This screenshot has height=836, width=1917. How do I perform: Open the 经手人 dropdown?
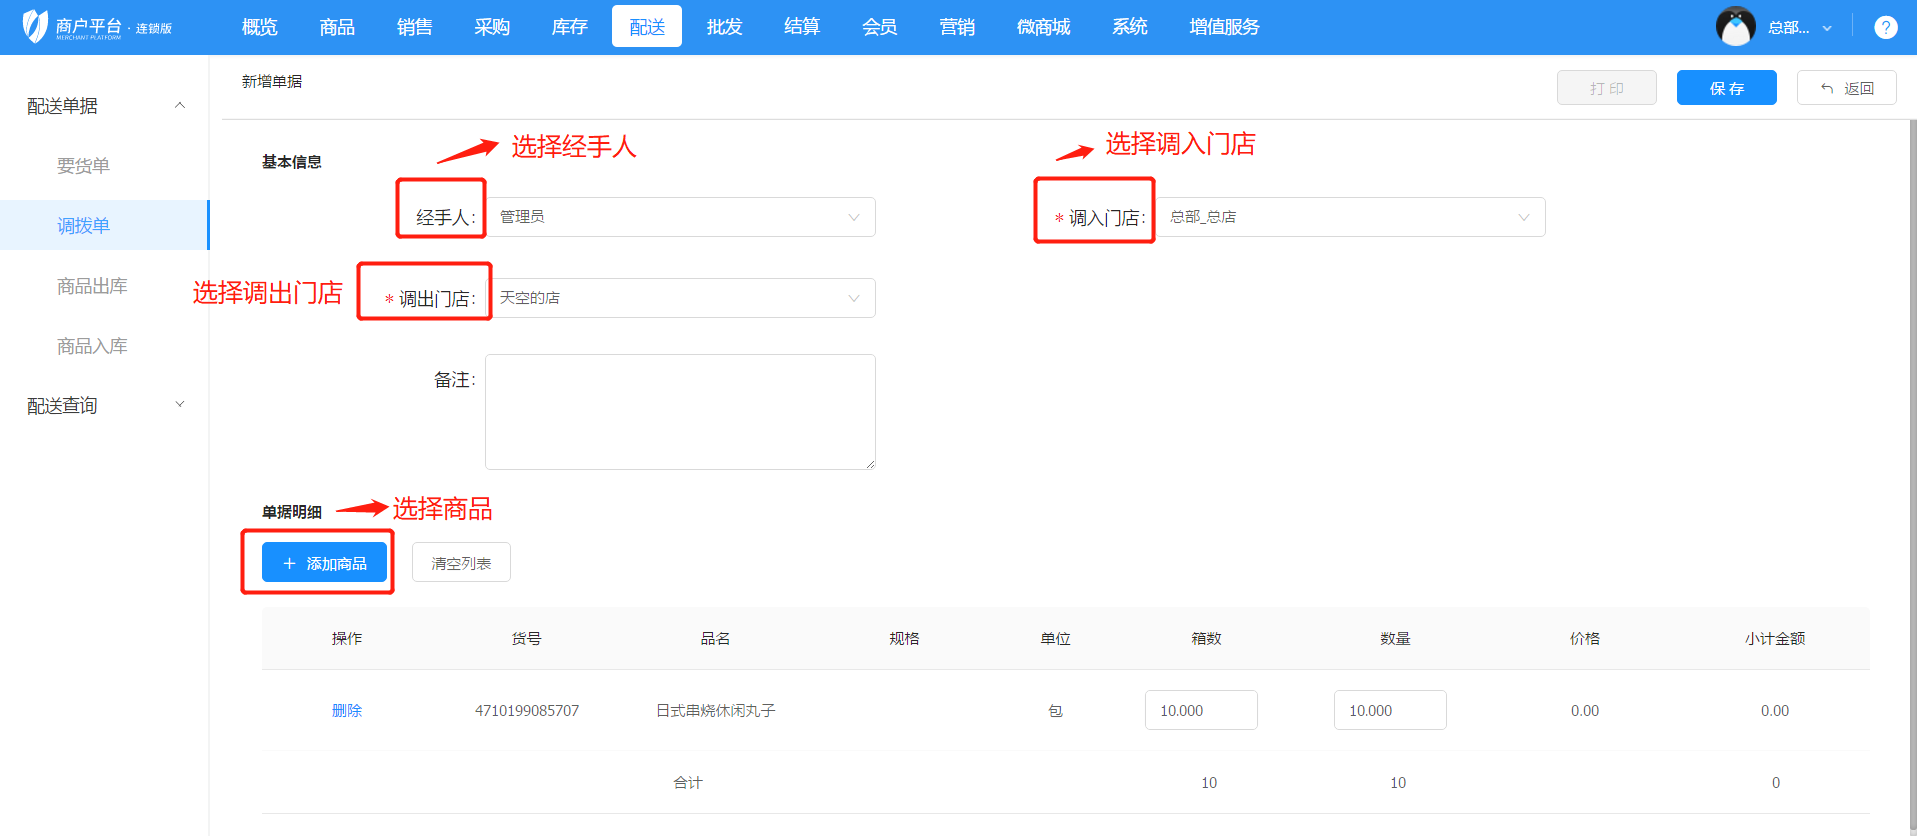coord(680,217)
